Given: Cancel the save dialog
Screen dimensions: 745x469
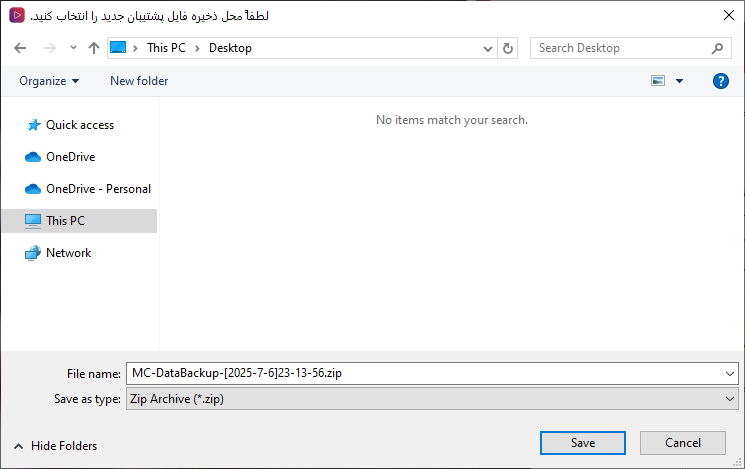Looking at the screenshot, I should click(682, 443).
